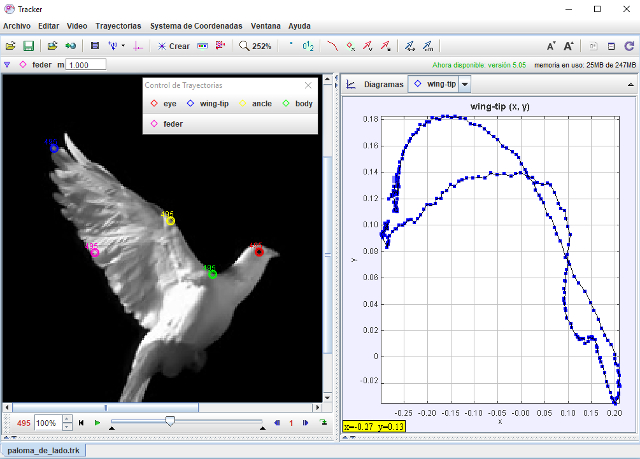Viewport: 640px width, 459px height.
Task: Toggle the coordinate axes icon
Action: pos(138,46)
